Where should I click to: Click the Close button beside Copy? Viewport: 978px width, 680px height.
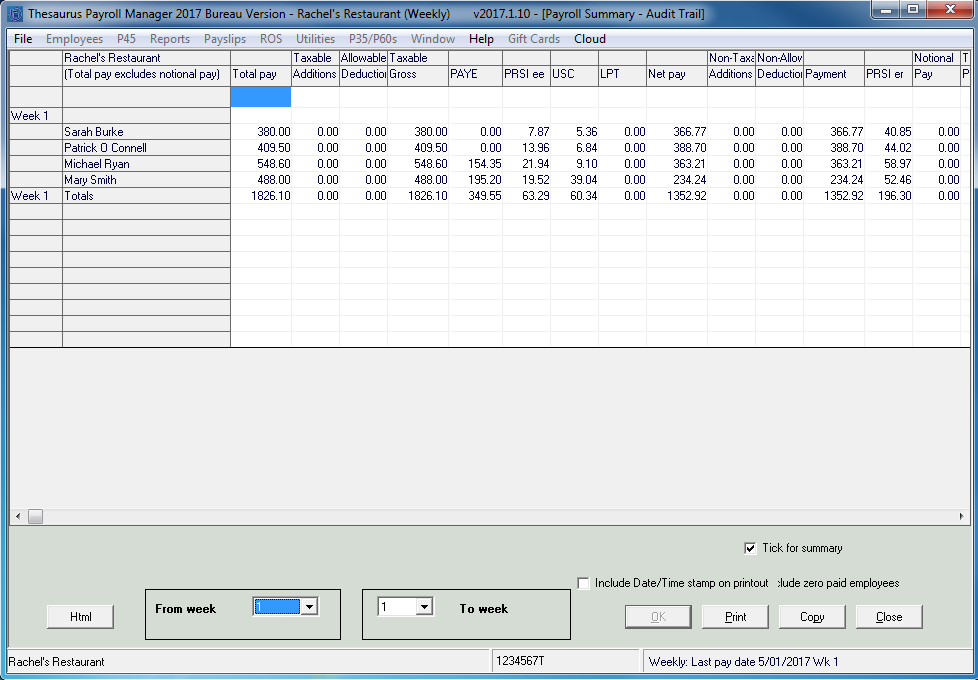point(889,617)
